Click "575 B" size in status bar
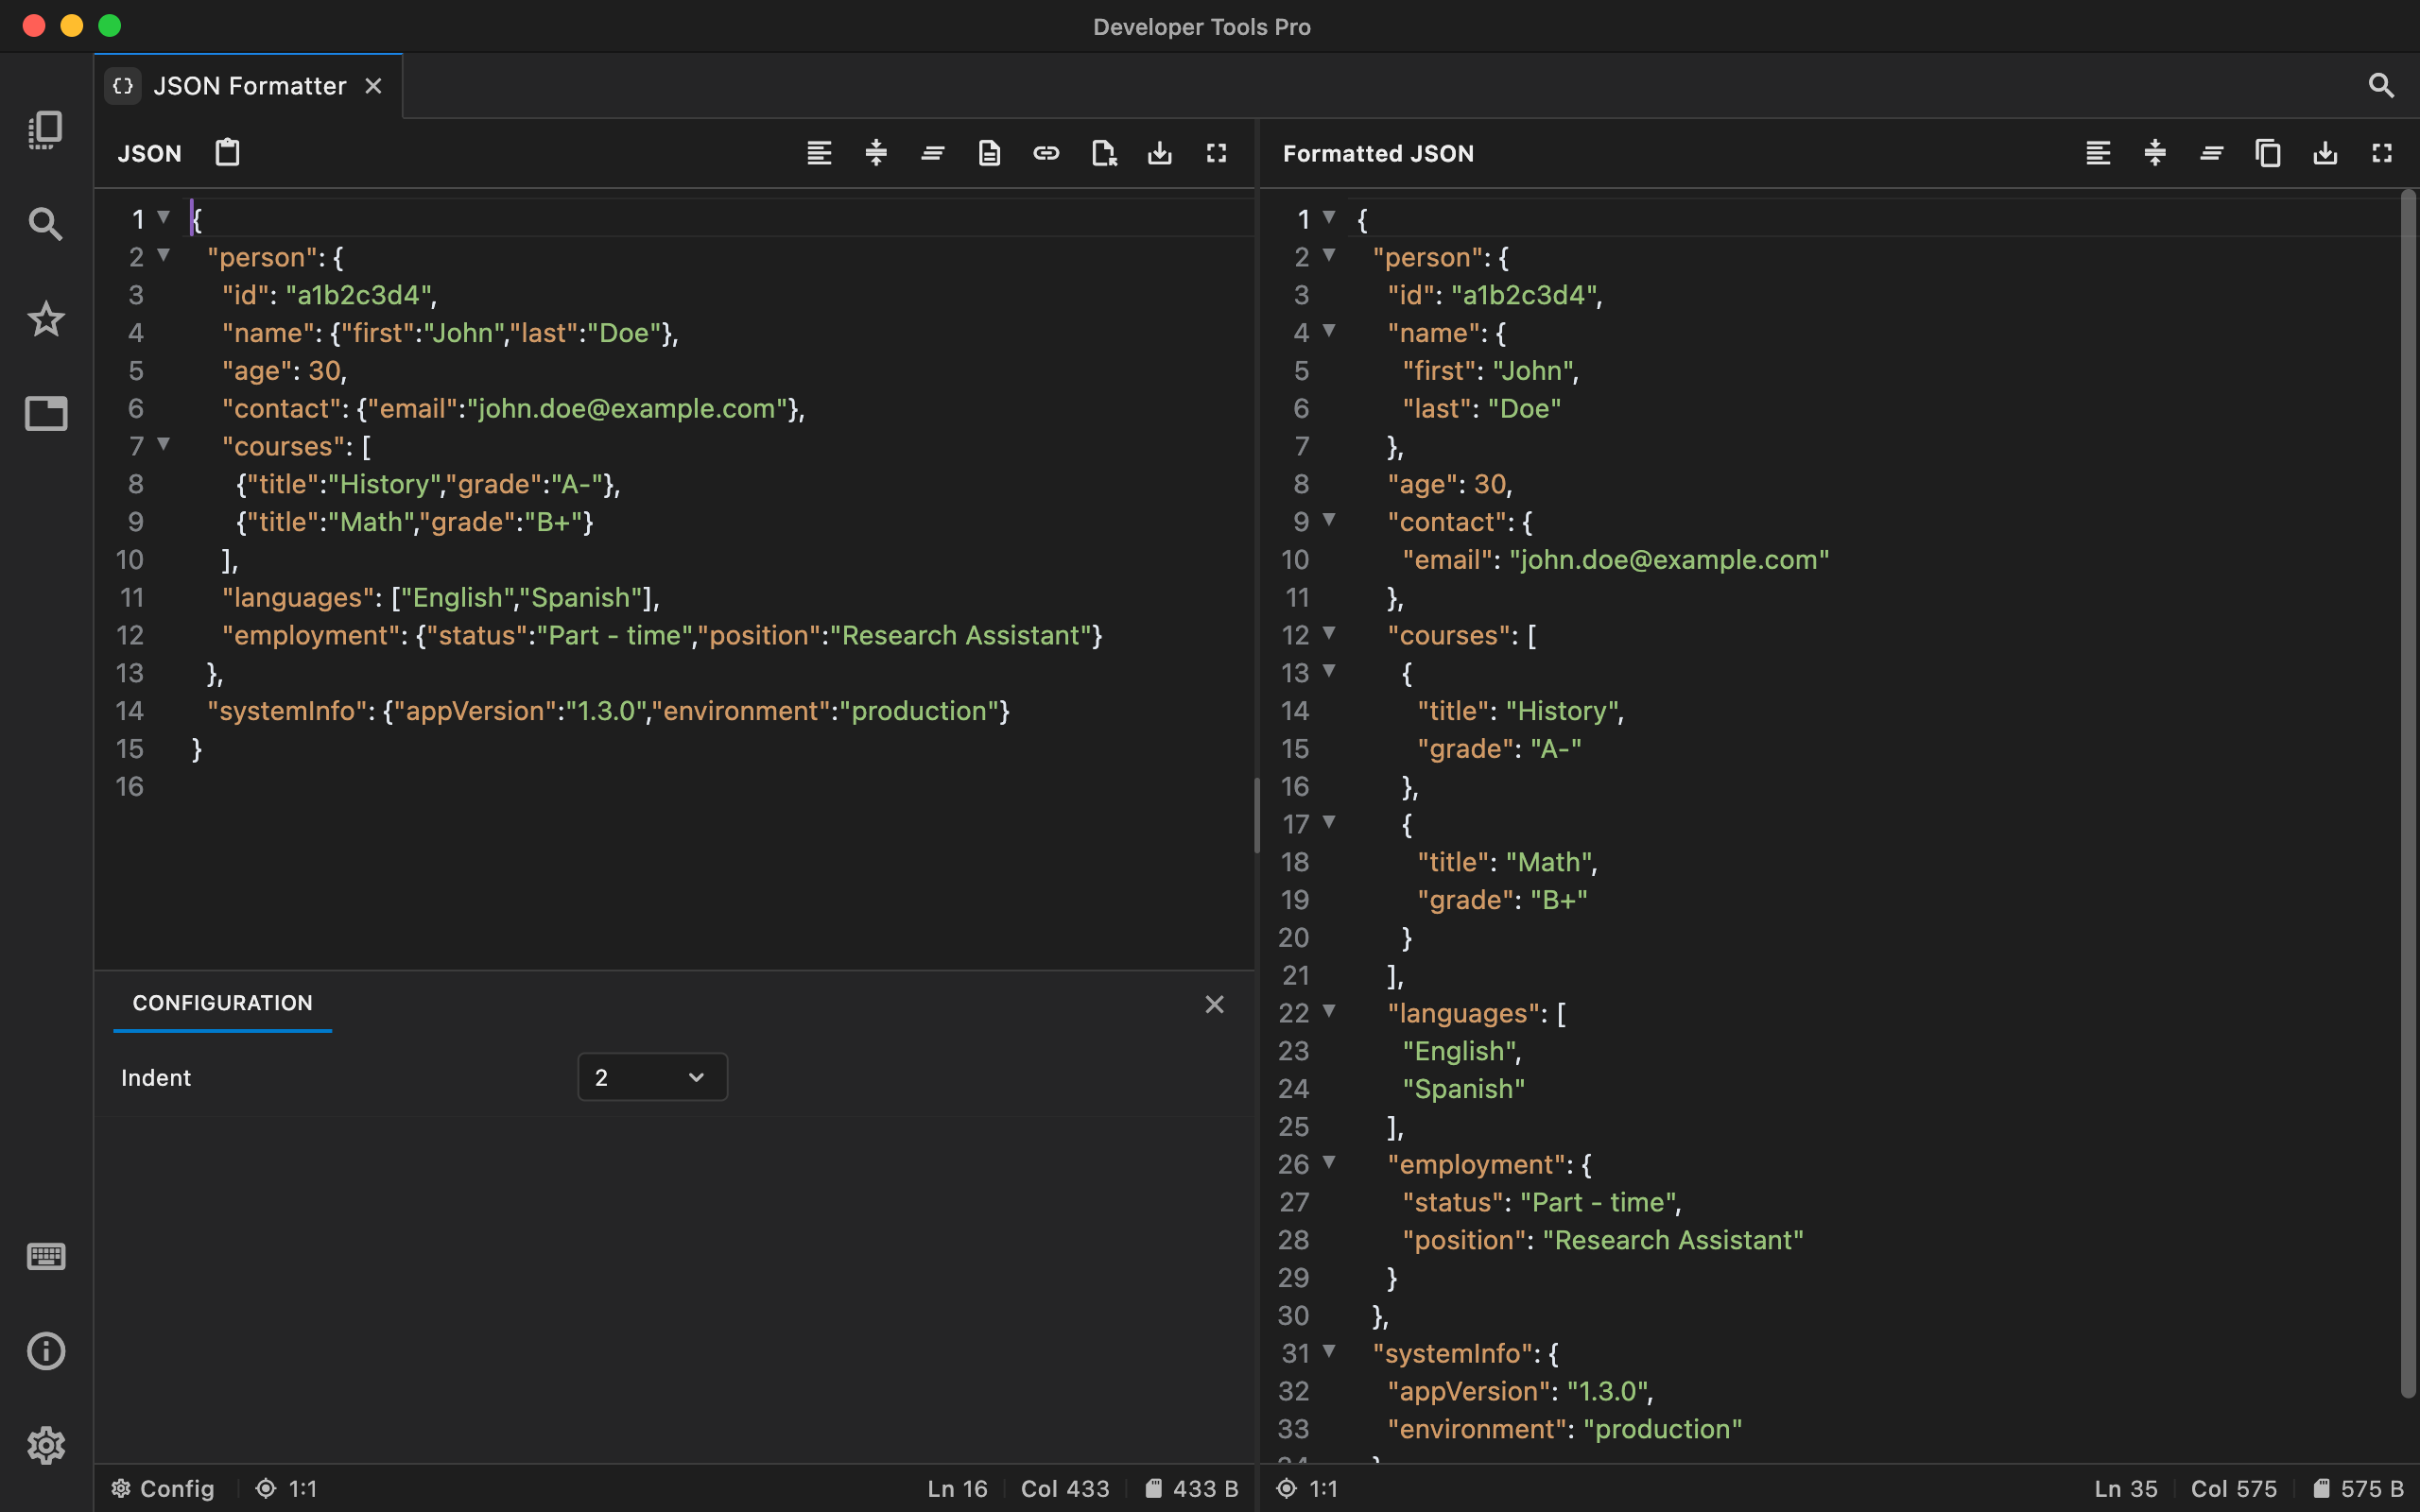The width and height of the screenshot is (2420, 1512). pyautogui.click(x=2358, y=1488)
